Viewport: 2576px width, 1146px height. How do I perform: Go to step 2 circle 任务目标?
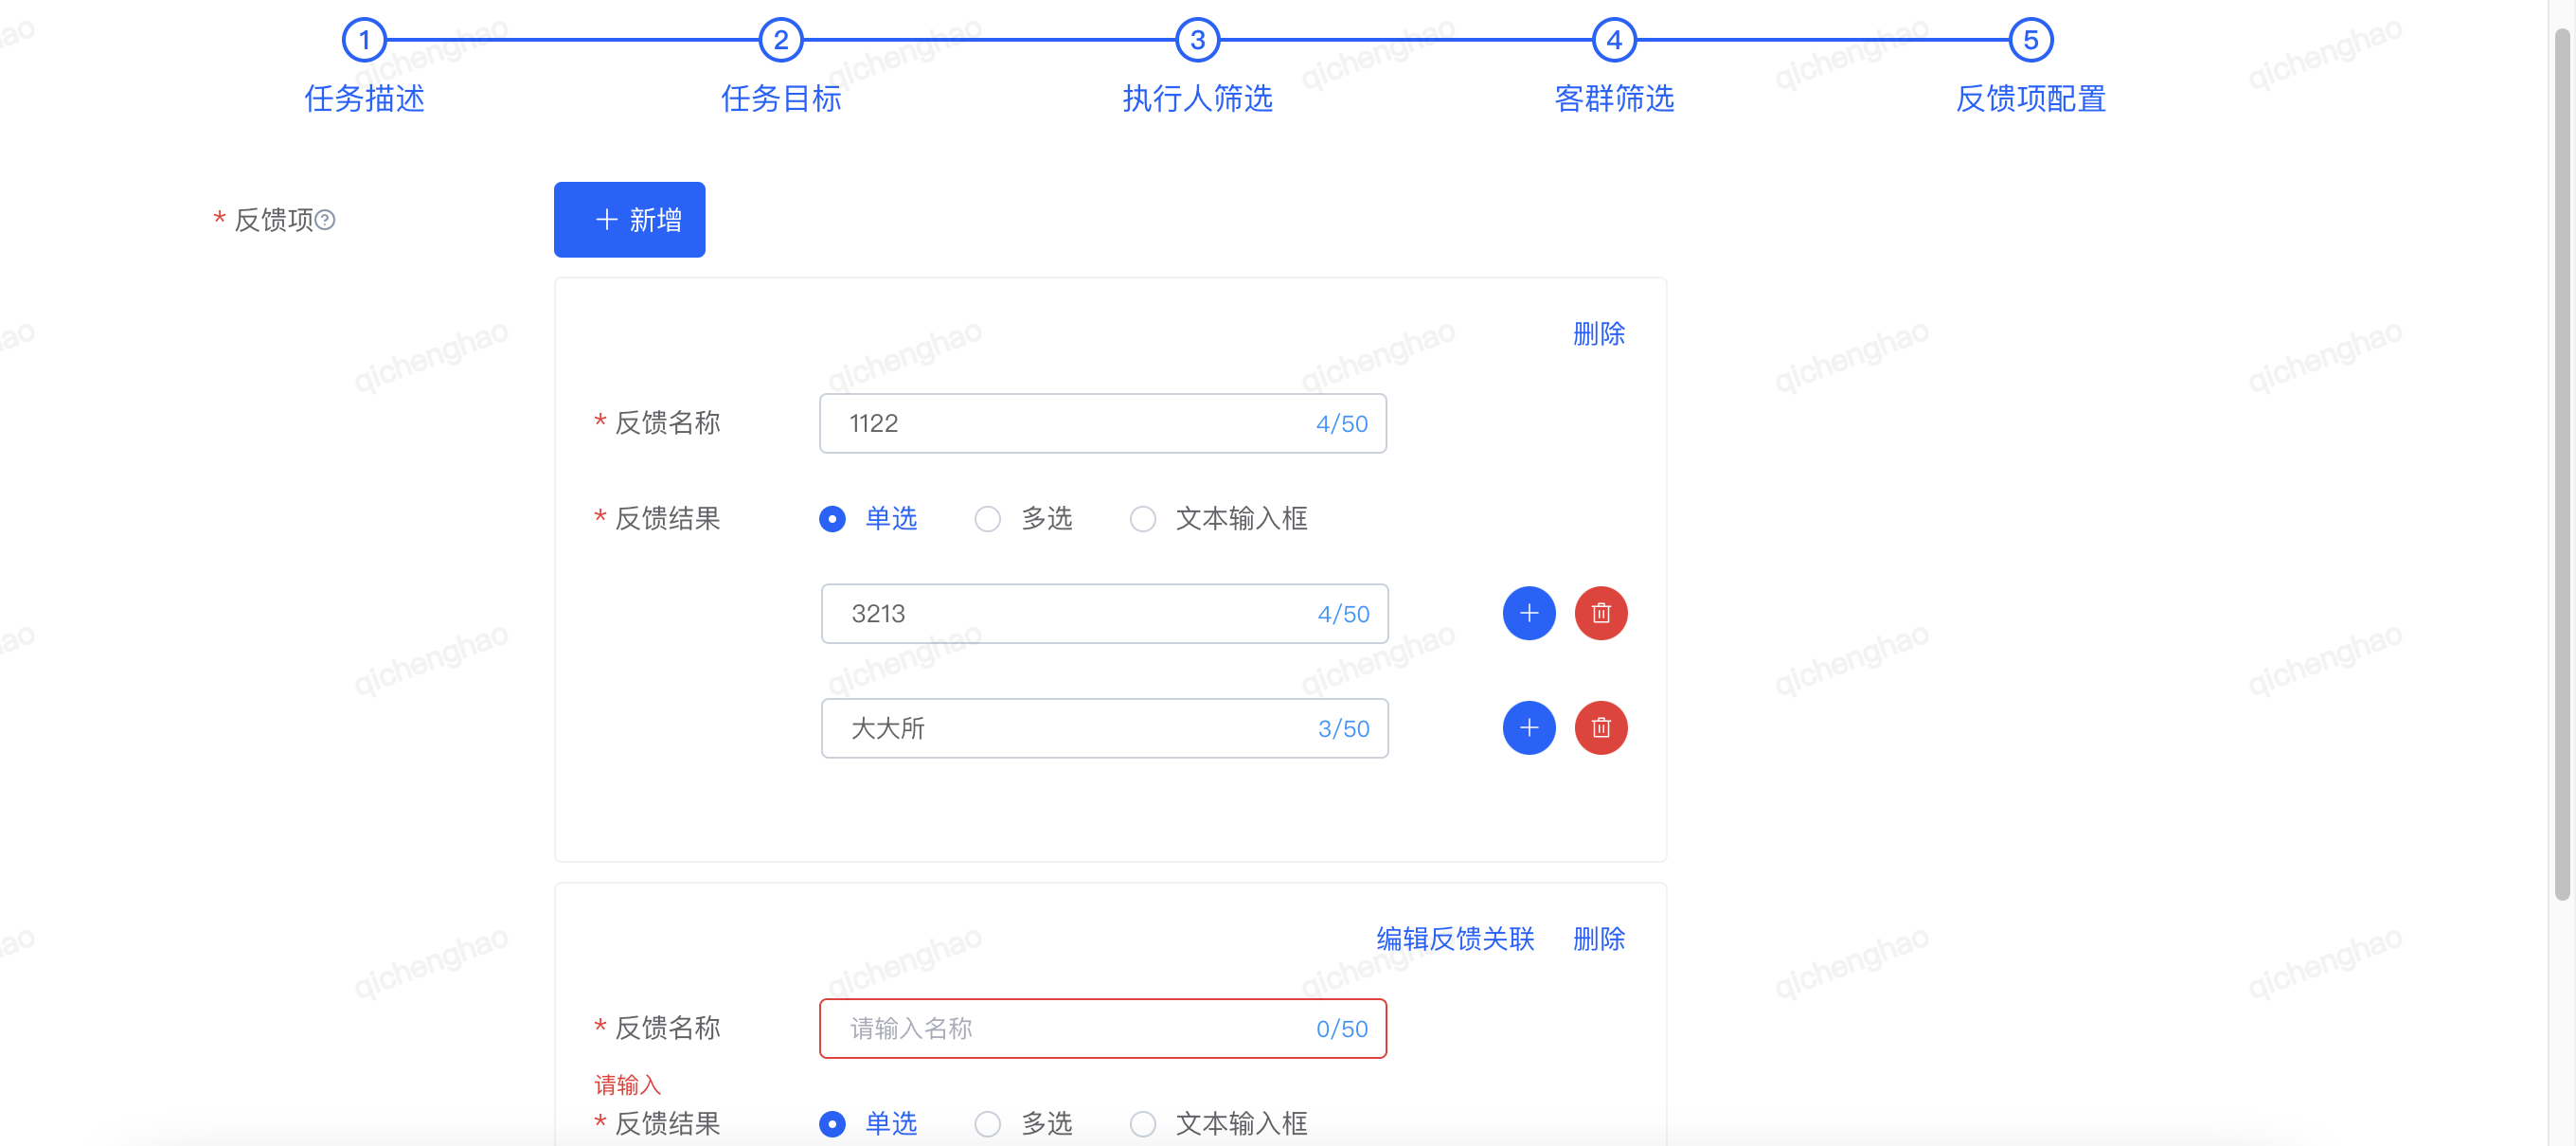click(781, 40)
